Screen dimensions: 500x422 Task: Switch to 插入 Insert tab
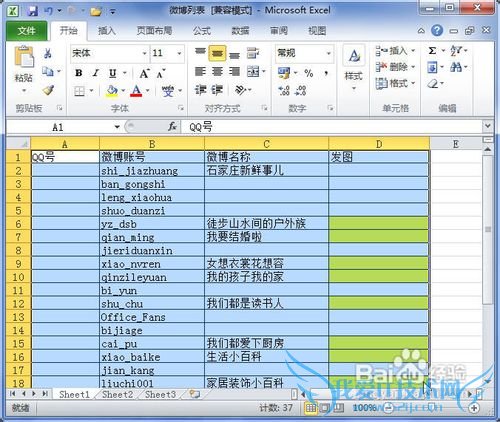pyautogui.click(x=107, y=31)
